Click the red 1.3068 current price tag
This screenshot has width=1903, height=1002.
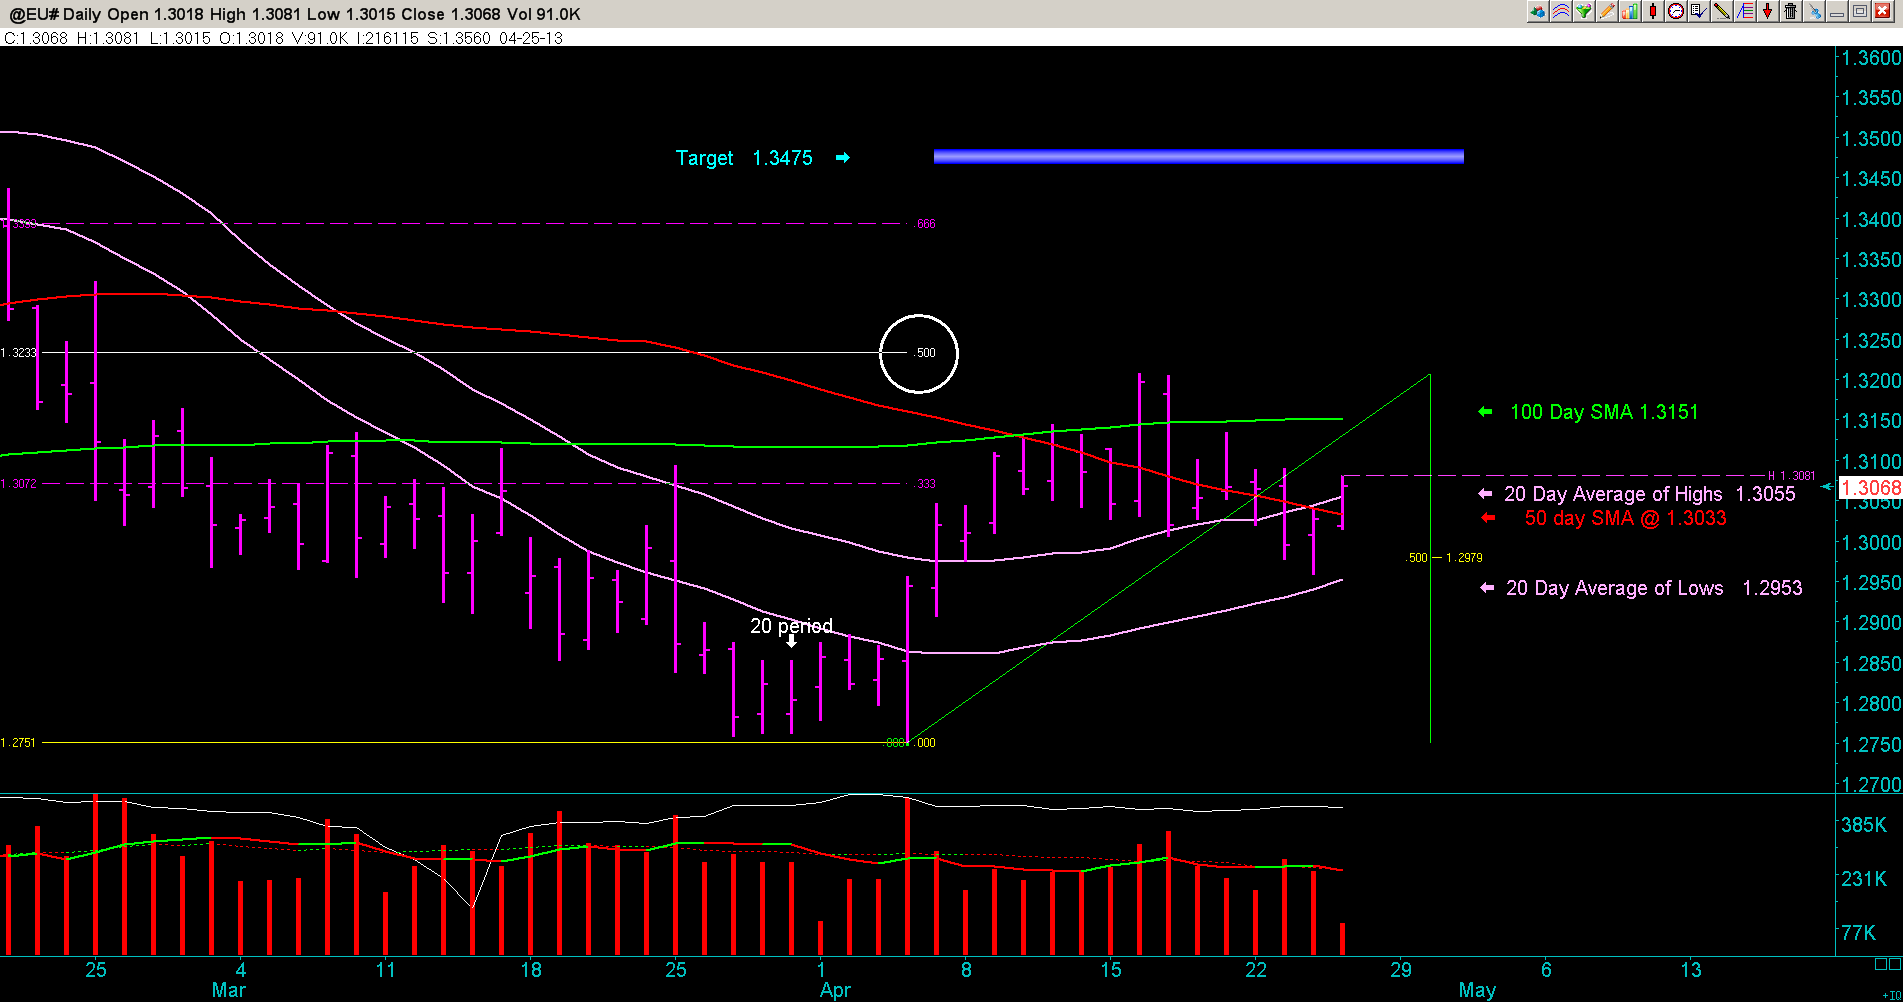(x=1871, y=488)
